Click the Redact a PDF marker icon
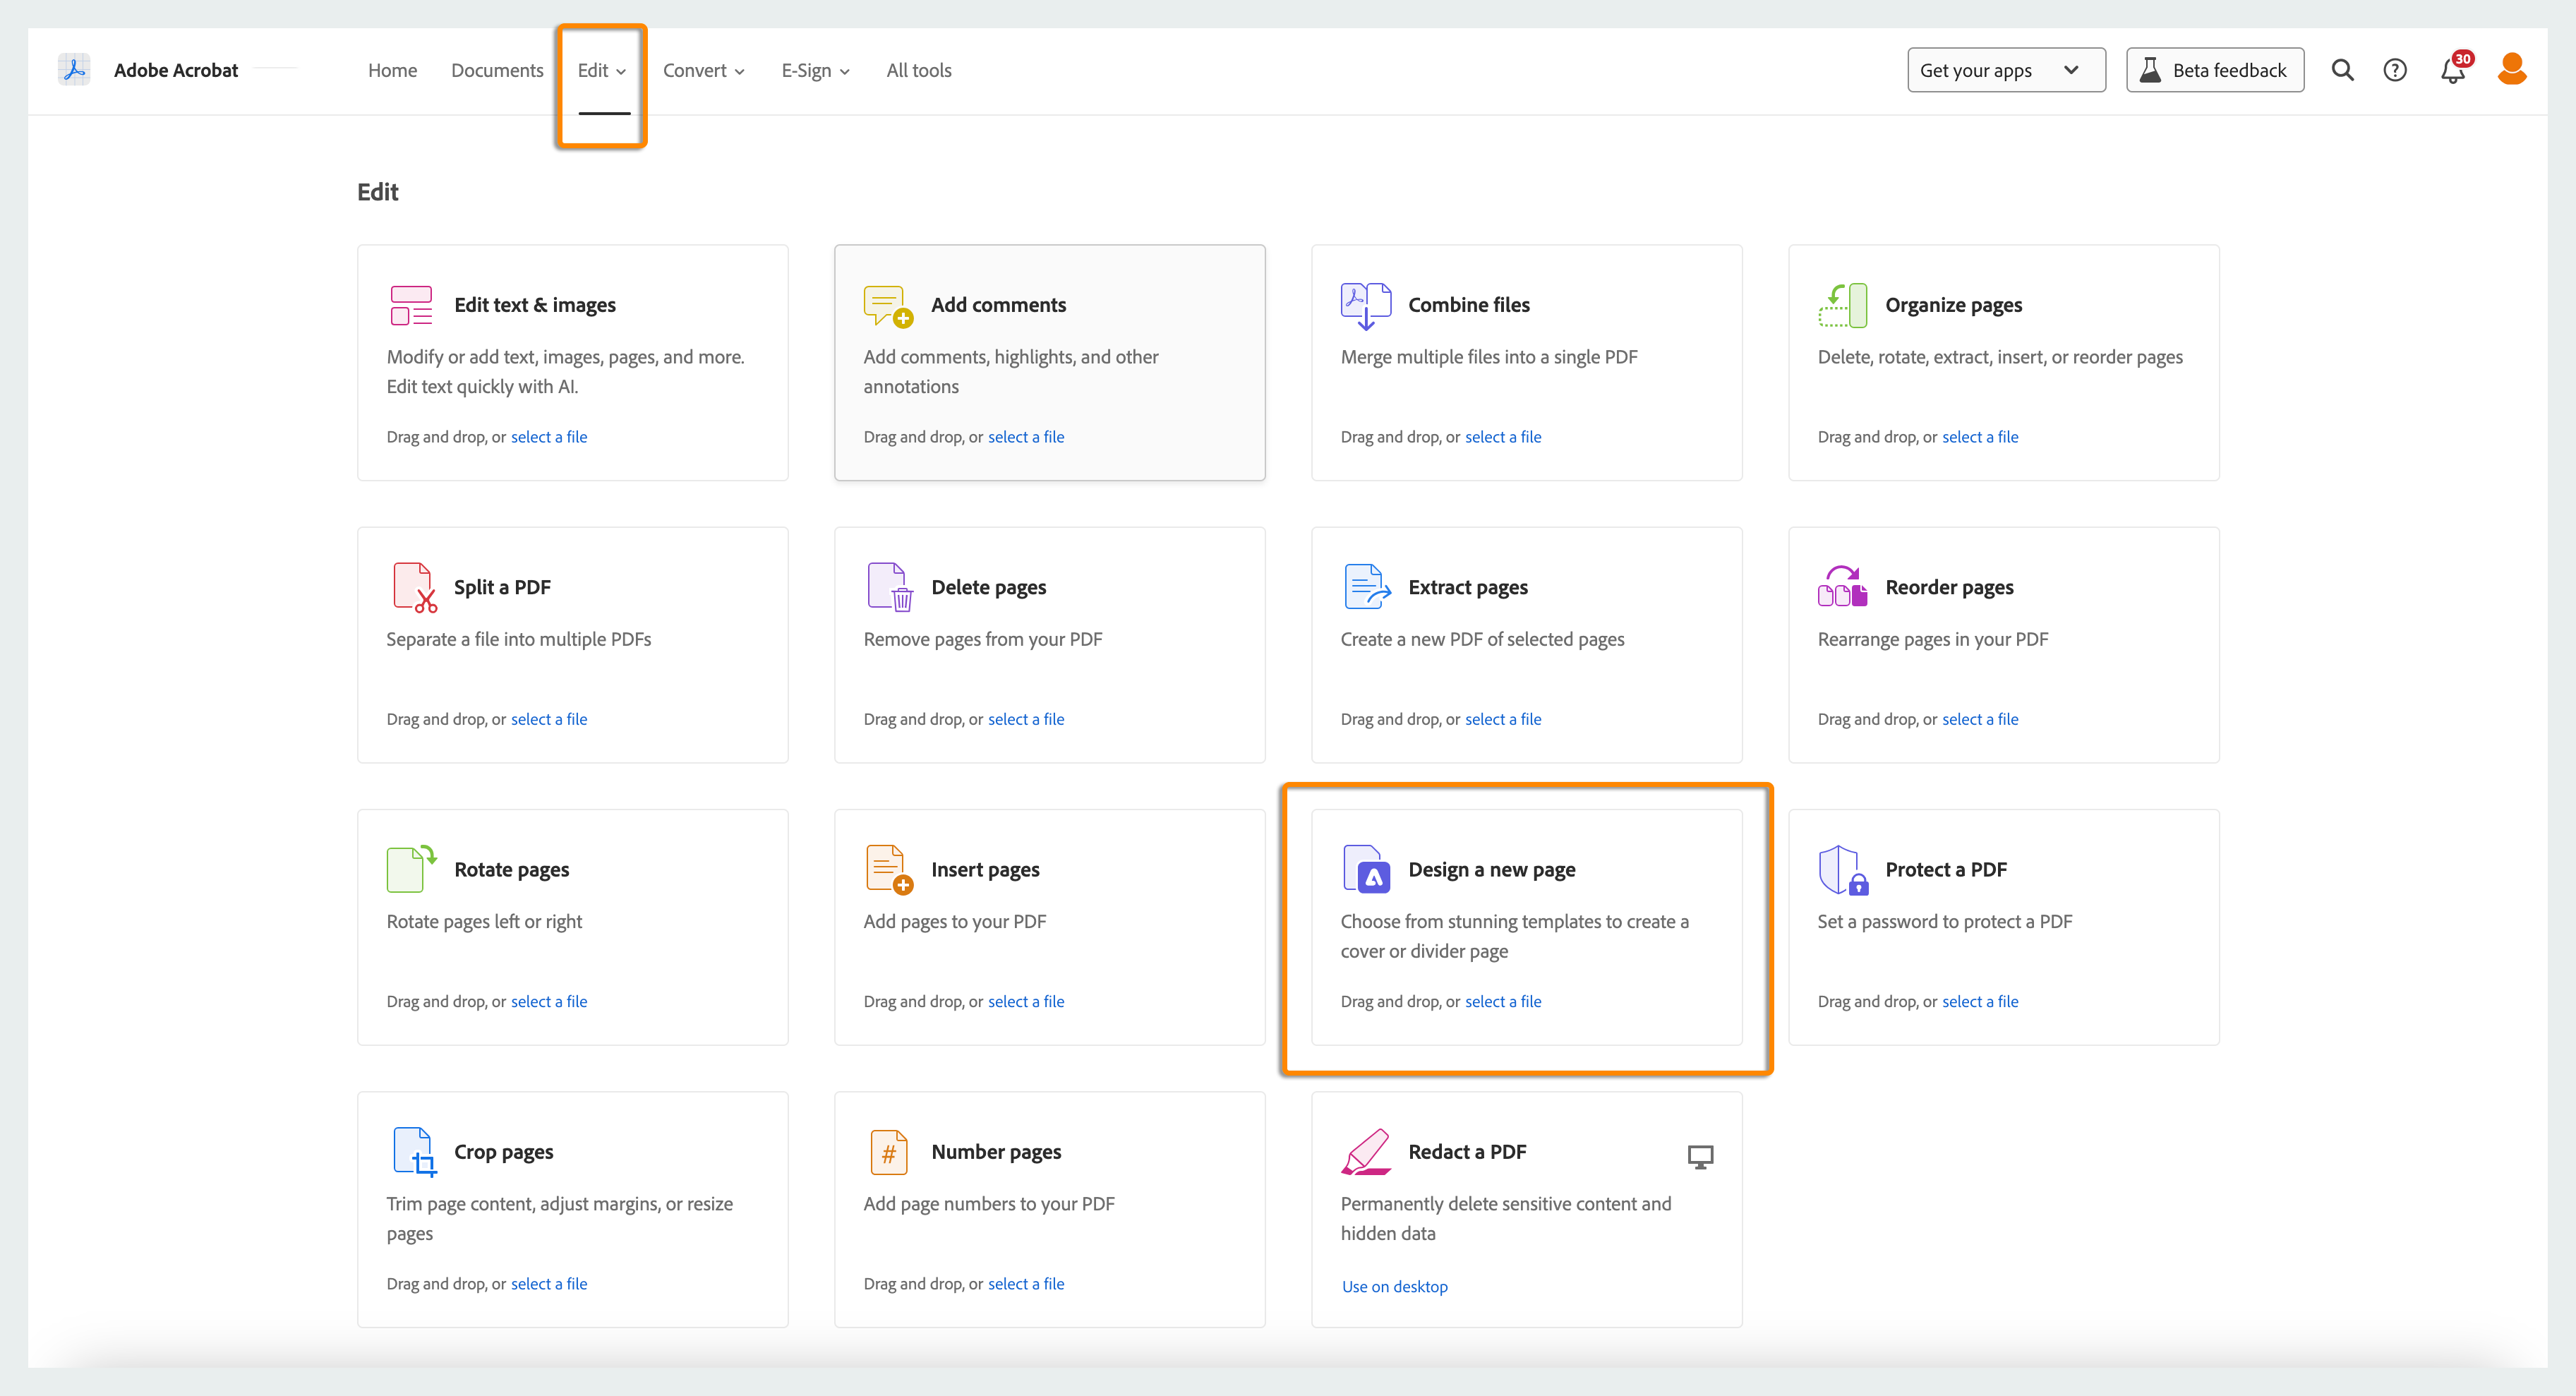2576x1396 pixels. click(1366, 1151)
